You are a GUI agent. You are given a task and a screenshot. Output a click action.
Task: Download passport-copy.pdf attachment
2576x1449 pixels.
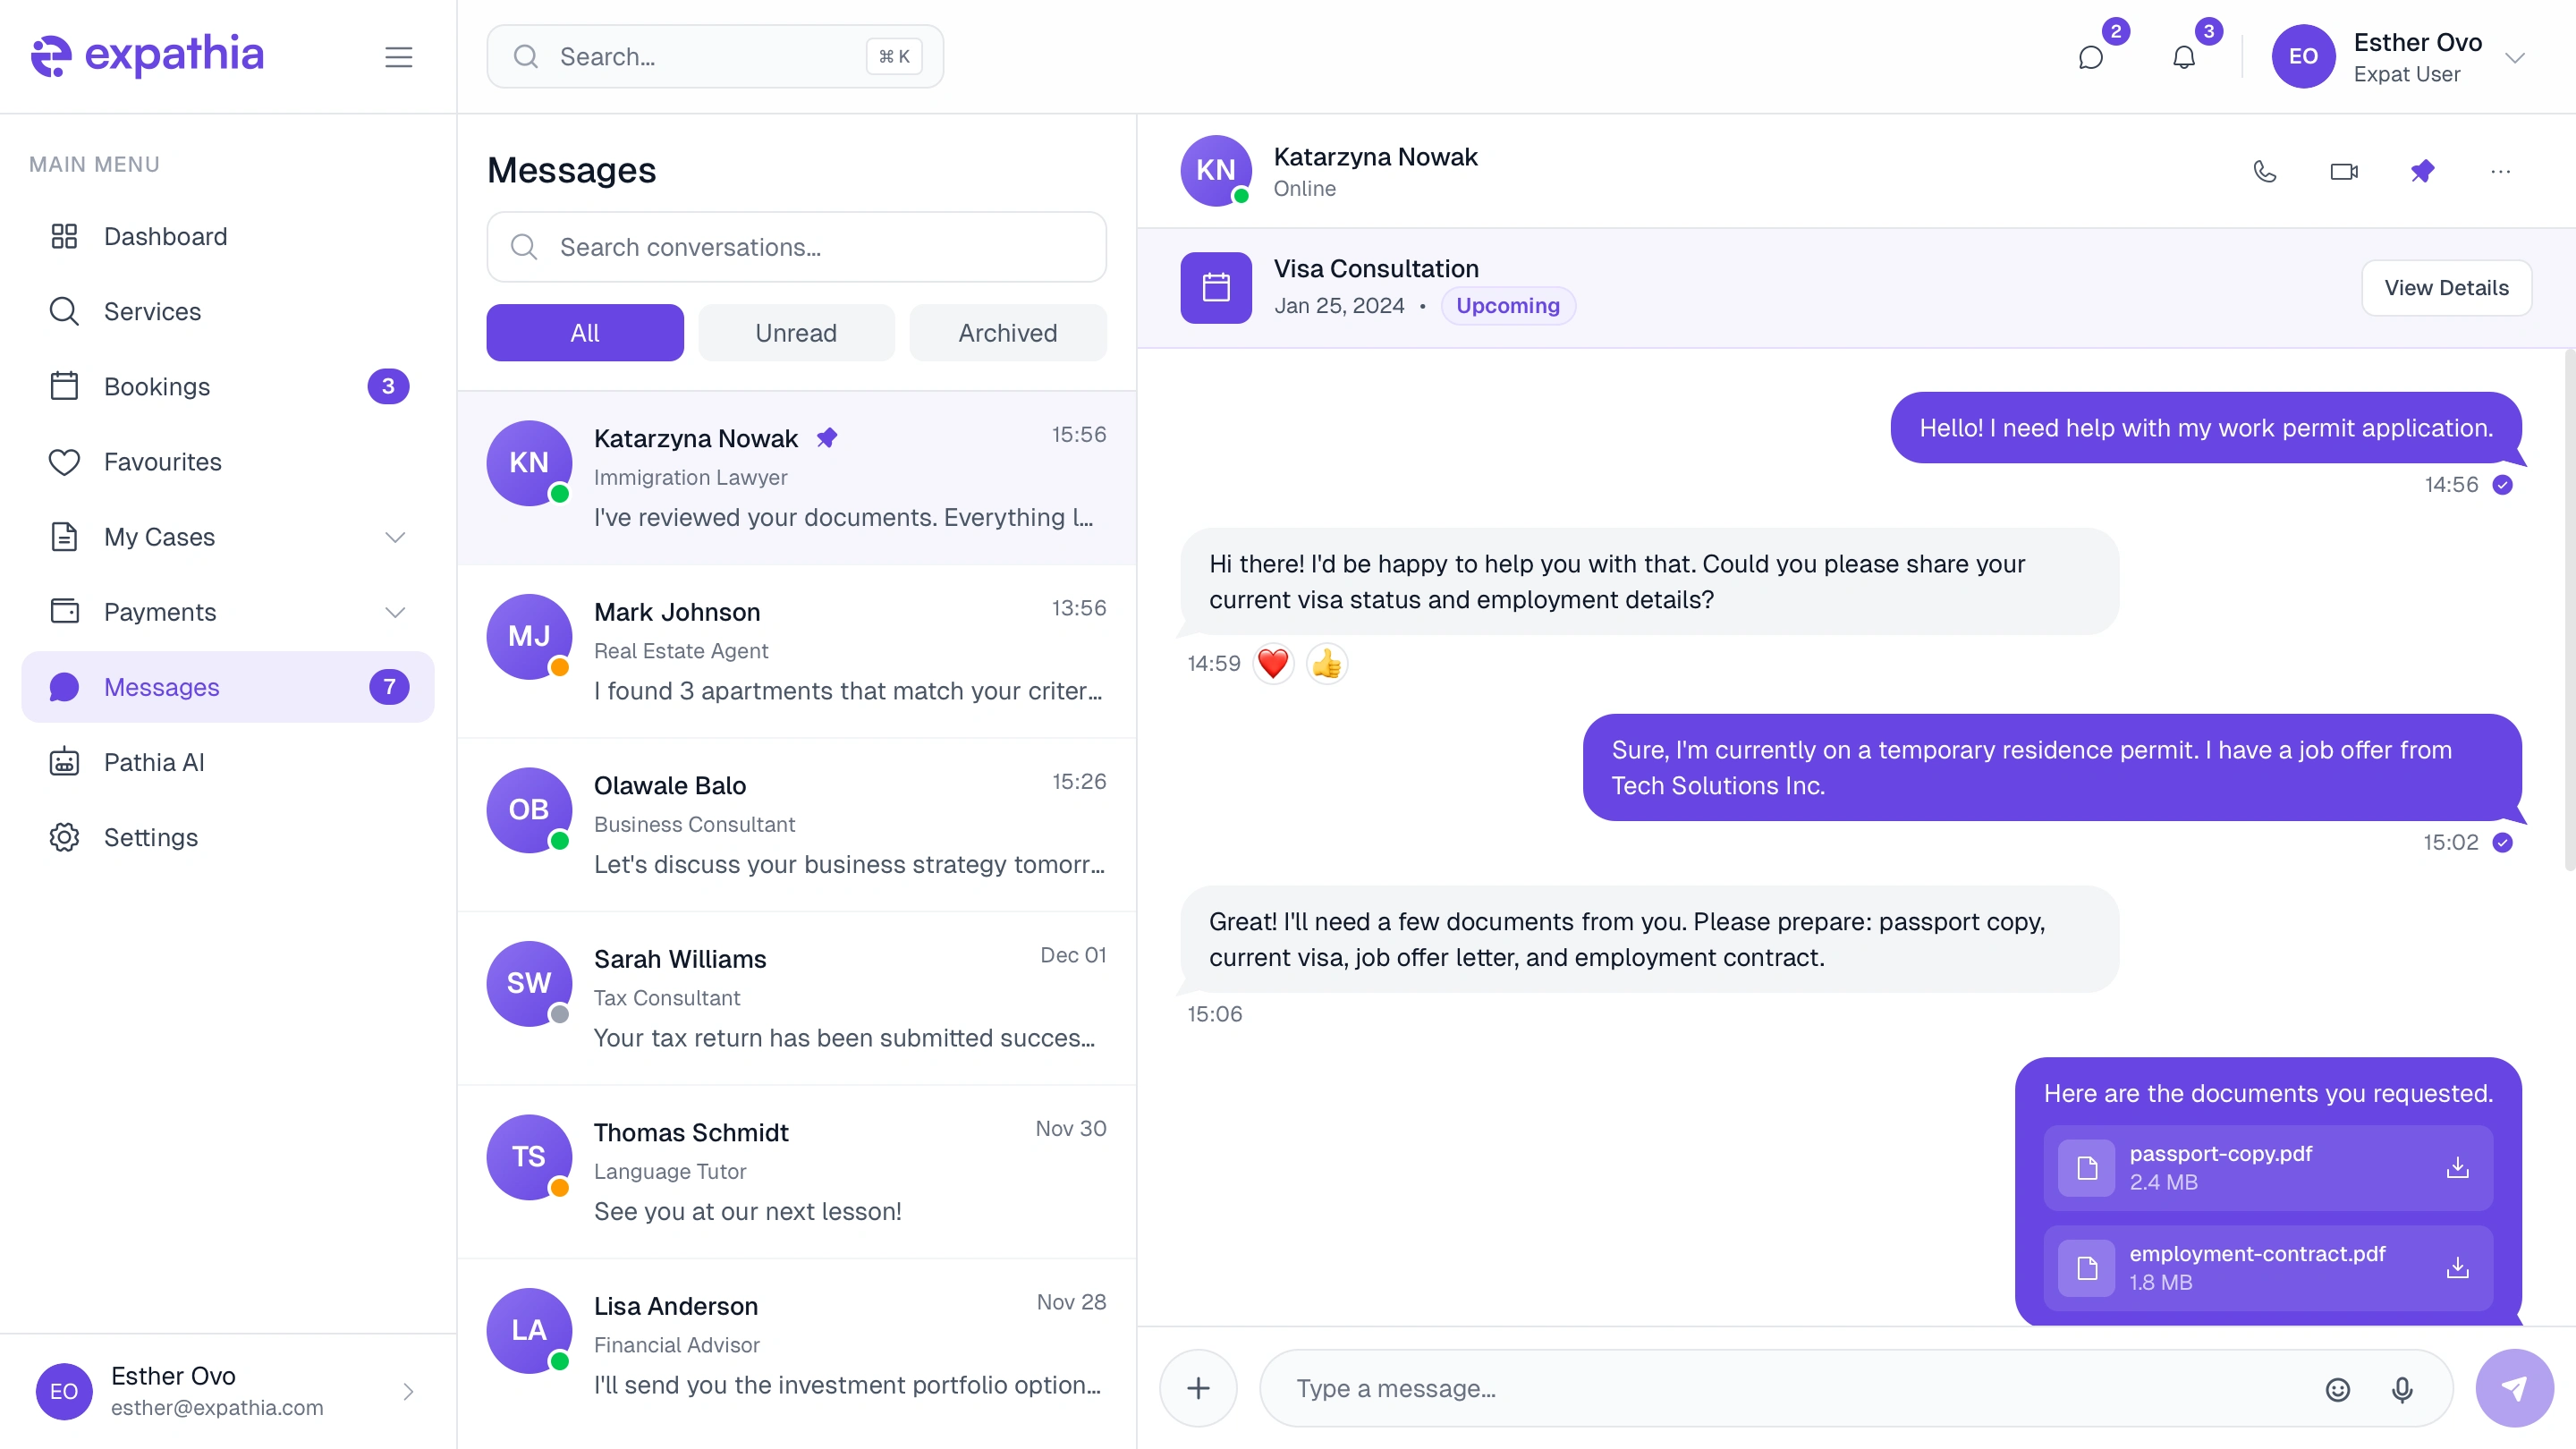2458,1168
